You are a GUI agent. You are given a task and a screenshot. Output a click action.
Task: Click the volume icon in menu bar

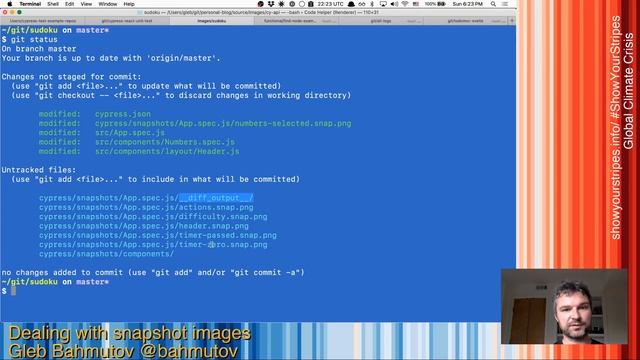394,4
